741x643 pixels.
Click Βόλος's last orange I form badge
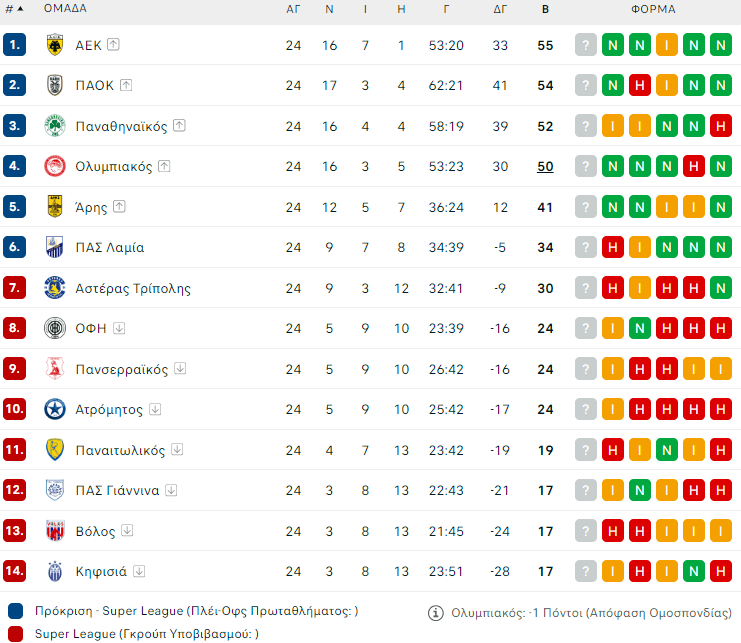(x=719, y=531)
